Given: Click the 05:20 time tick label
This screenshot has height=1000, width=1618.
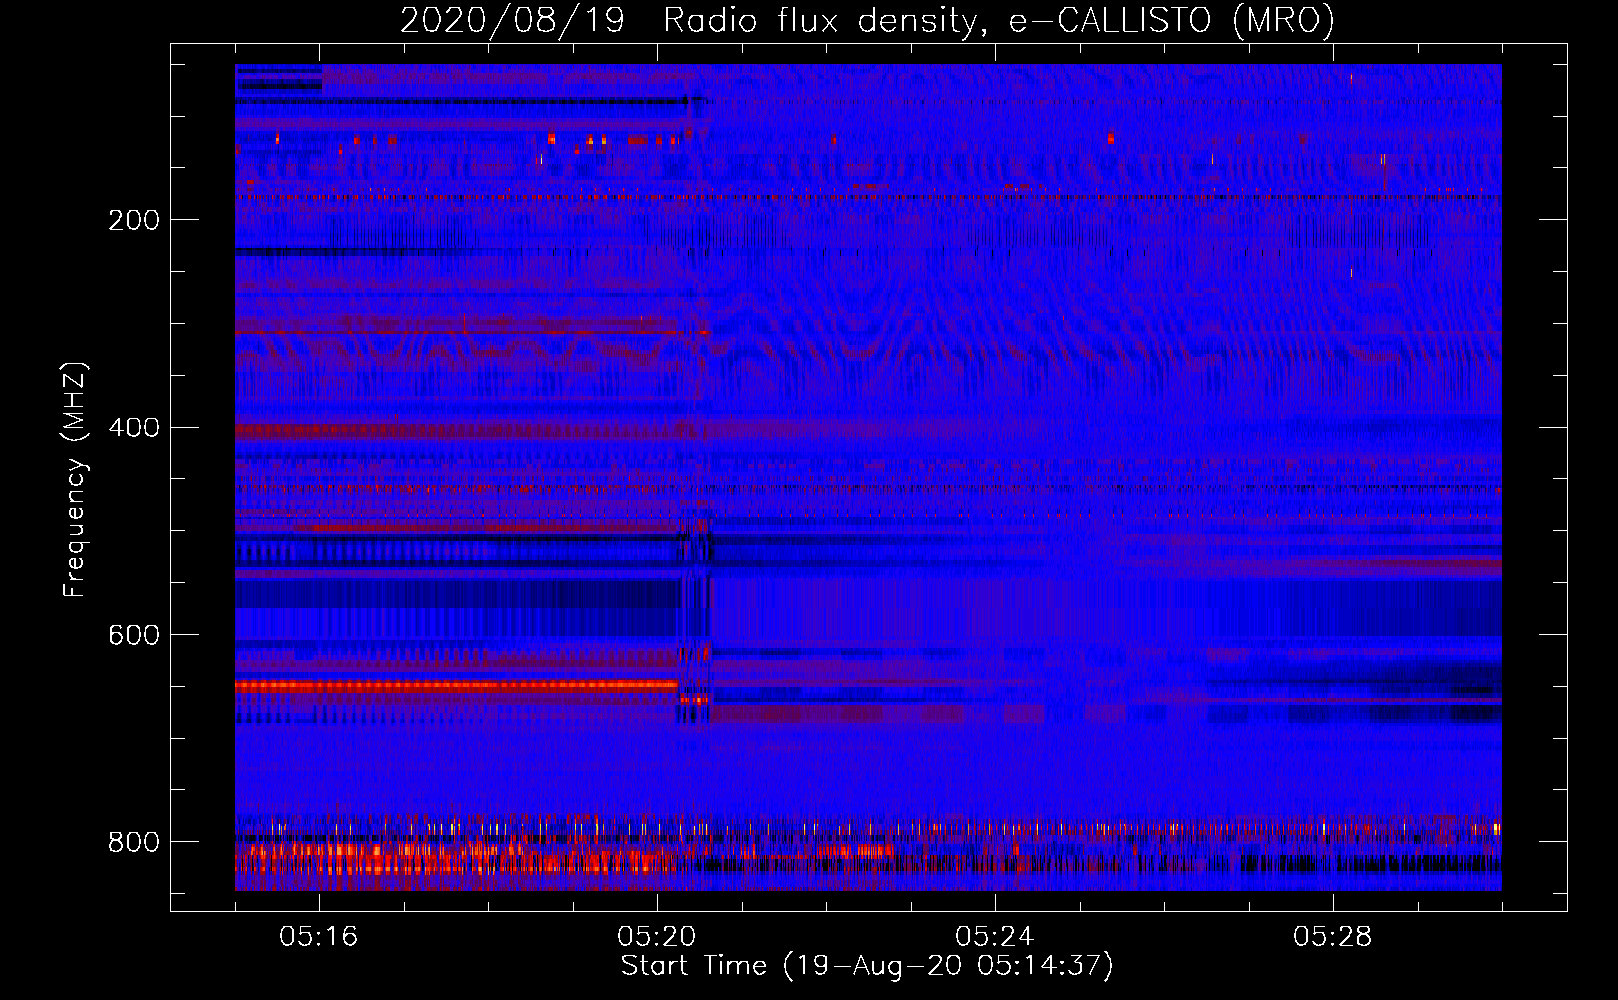Looking at the screenshot, I should click(657, 937).
